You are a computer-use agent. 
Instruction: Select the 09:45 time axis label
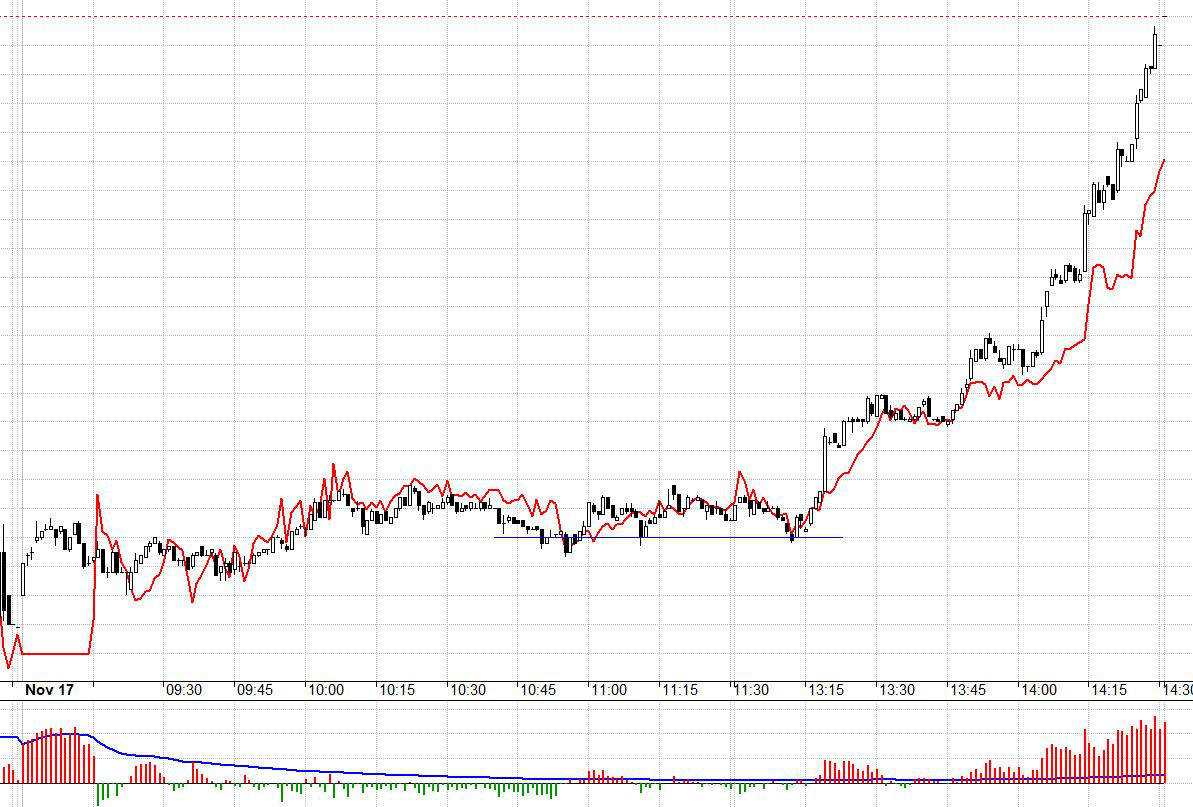click(x=255, y=690)
